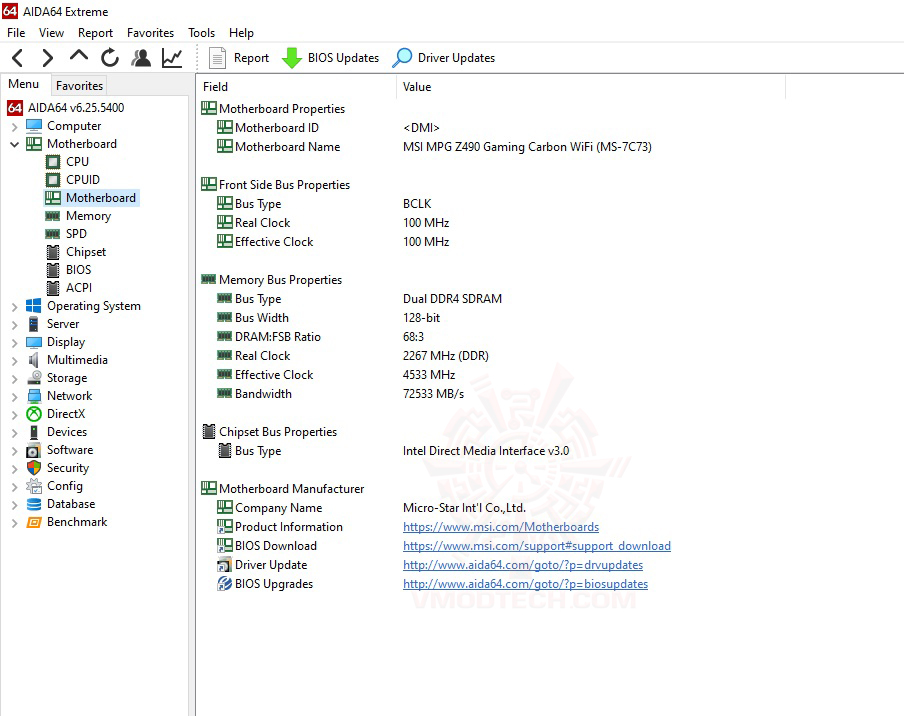The image size is (904, 716).
Task: Select the Motherboard Name row
Action: (x=434, y=147)
